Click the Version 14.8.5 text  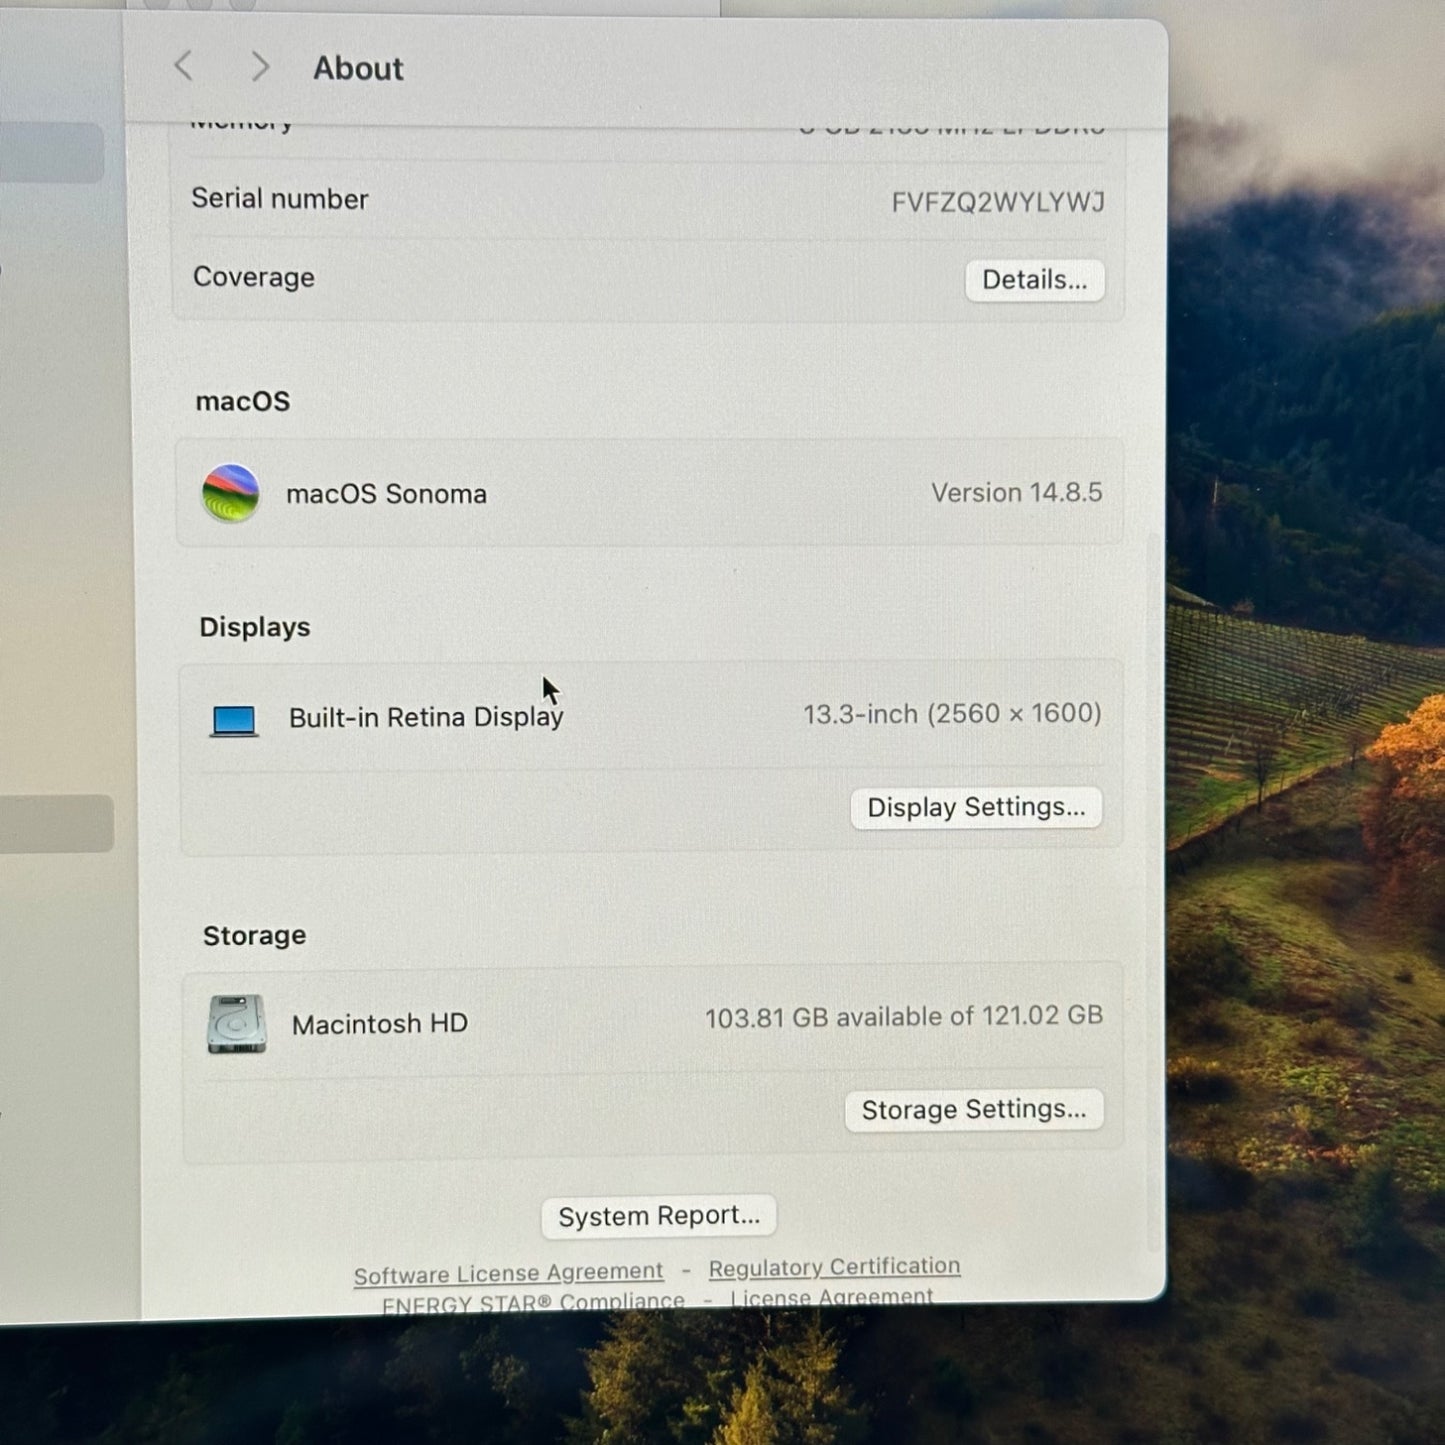click(1017, 493)
